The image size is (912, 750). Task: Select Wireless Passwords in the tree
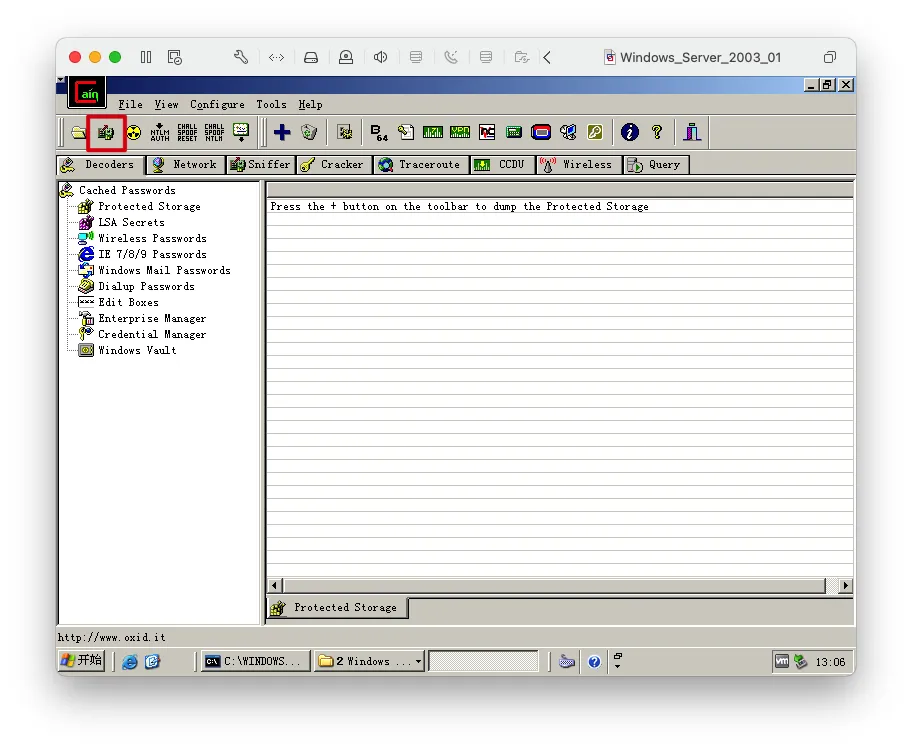tap(152, 239)
